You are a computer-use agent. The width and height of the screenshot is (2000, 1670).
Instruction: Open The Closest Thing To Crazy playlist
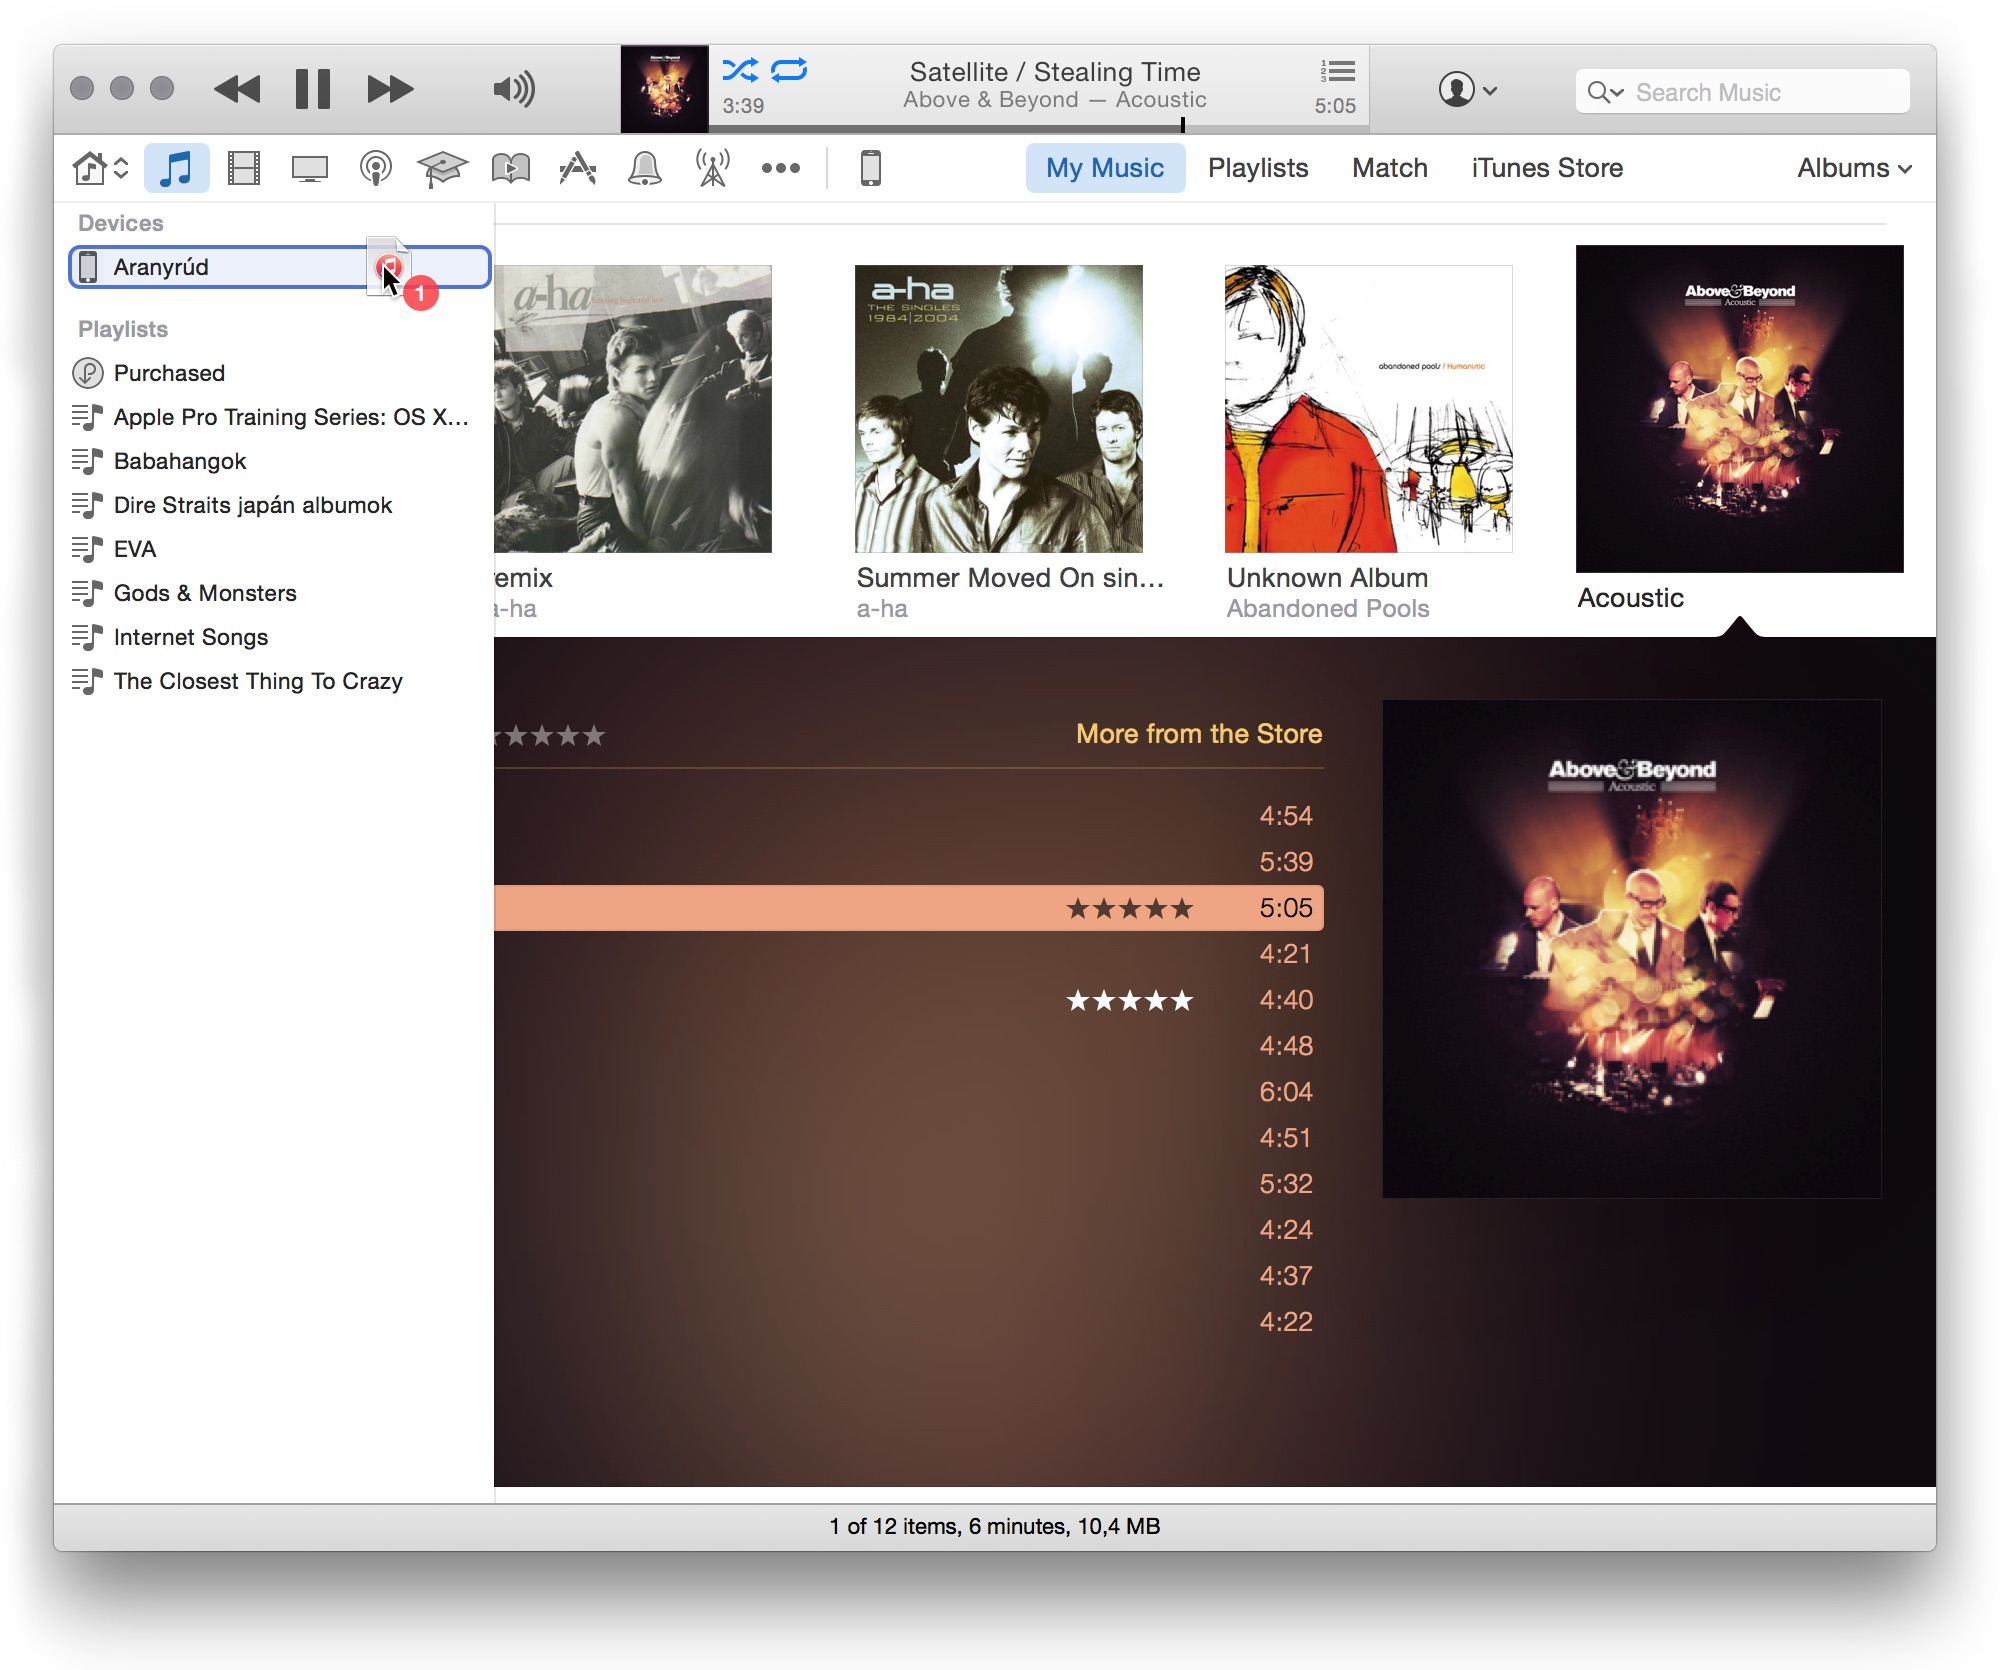click(272, 681)
